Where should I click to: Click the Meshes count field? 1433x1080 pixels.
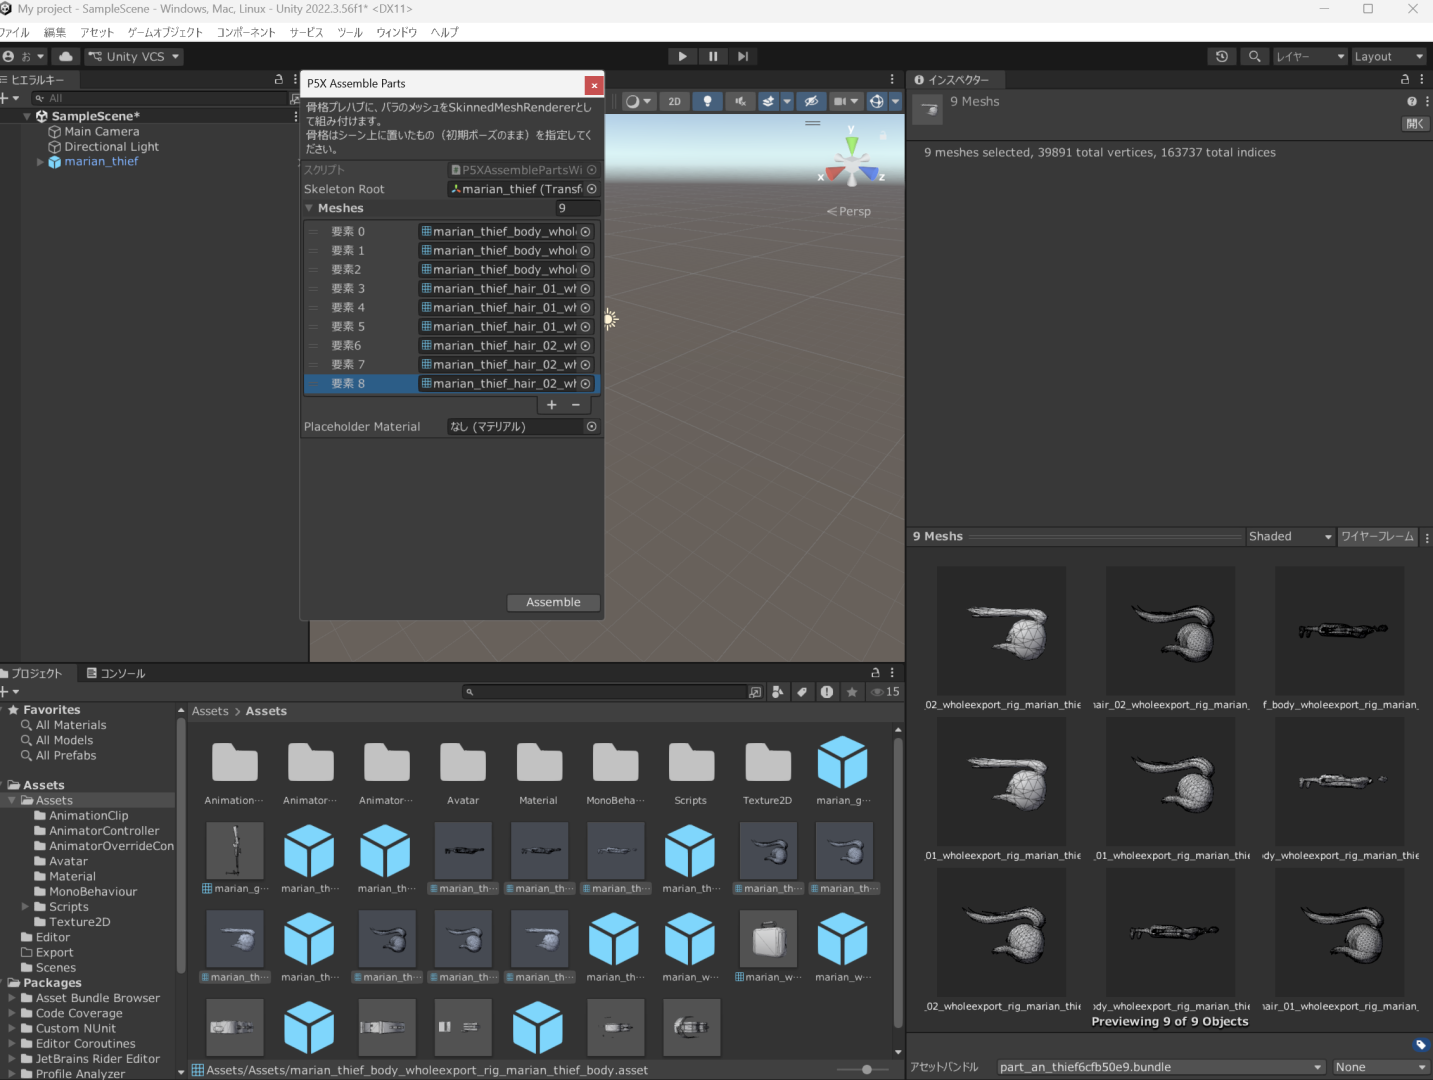[x=577, y=208]
